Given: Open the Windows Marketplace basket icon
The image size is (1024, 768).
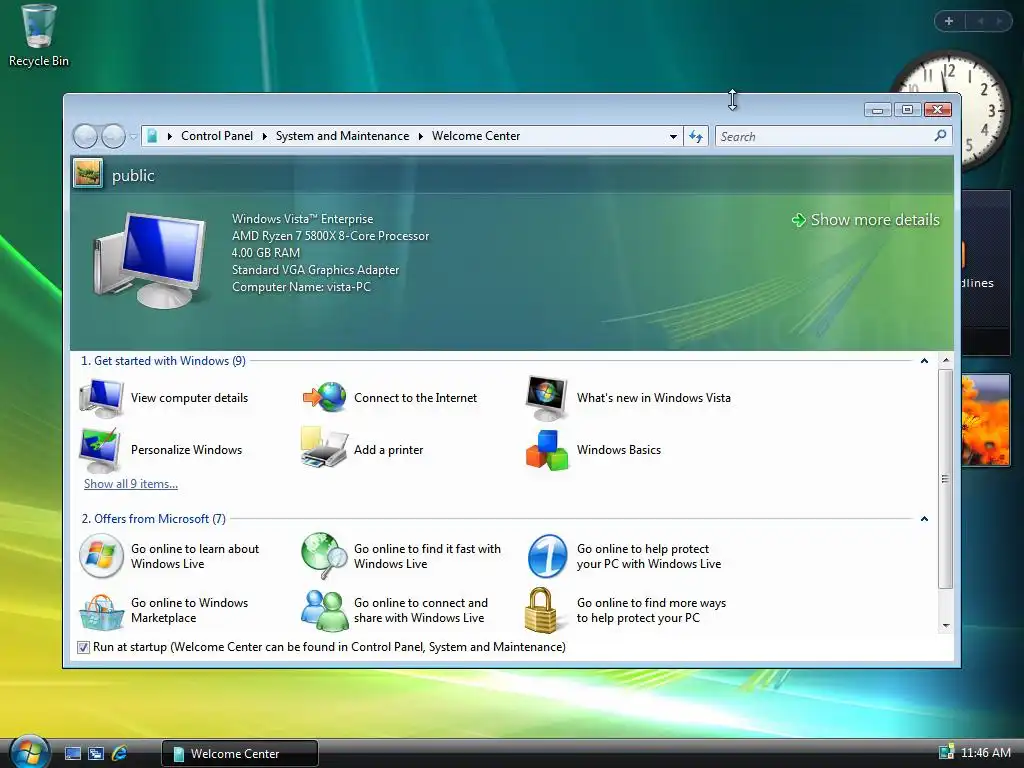Looking at the screenshot, I should click(101, 611).
